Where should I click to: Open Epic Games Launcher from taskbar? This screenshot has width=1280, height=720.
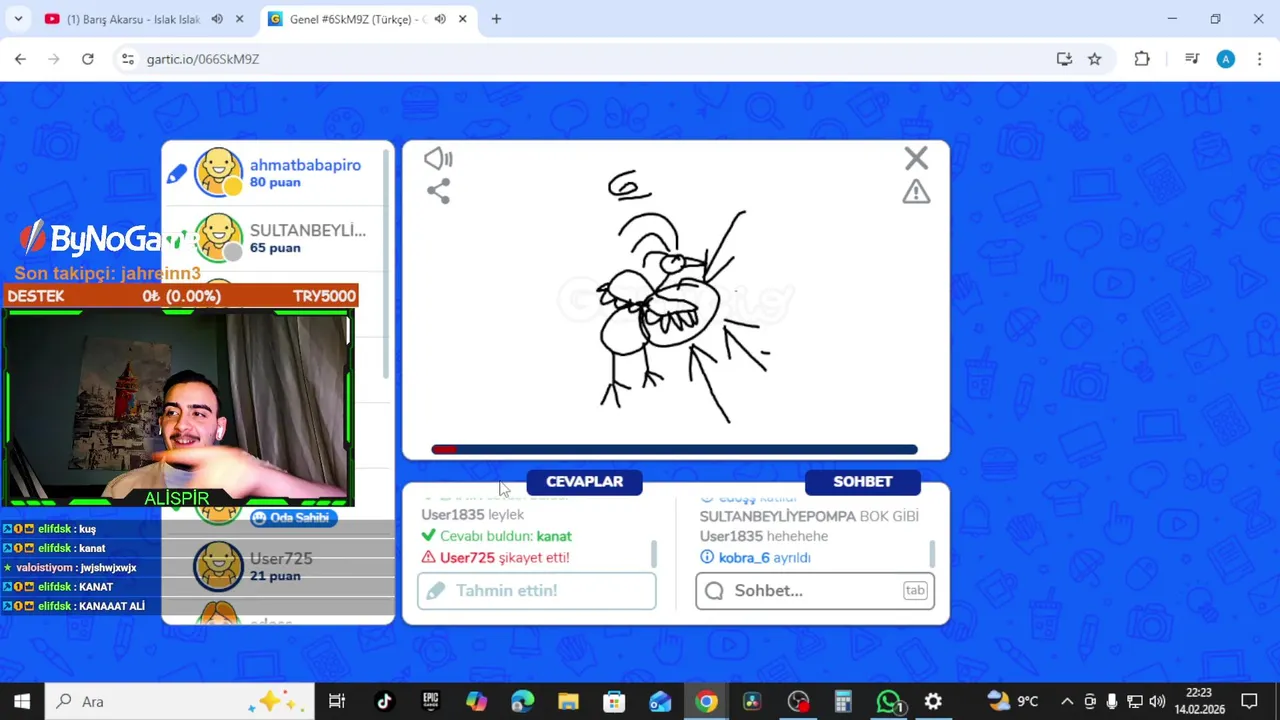[431, 701]
